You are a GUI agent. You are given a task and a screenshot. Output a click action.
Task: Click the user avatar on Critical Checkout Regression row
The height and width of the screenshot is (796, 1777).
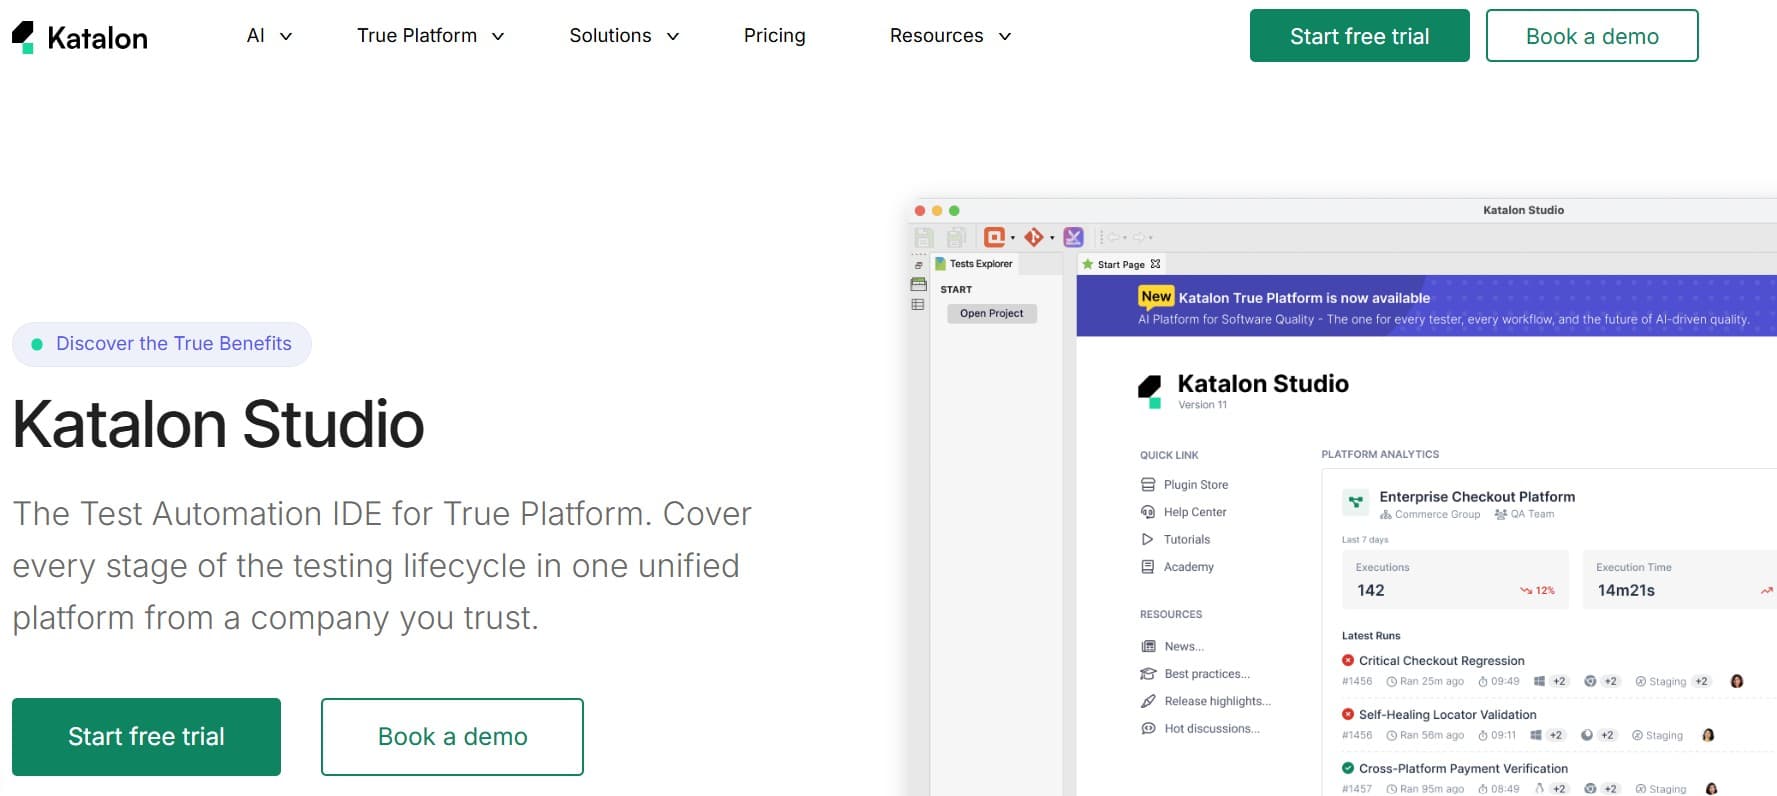pos(1737,682)
